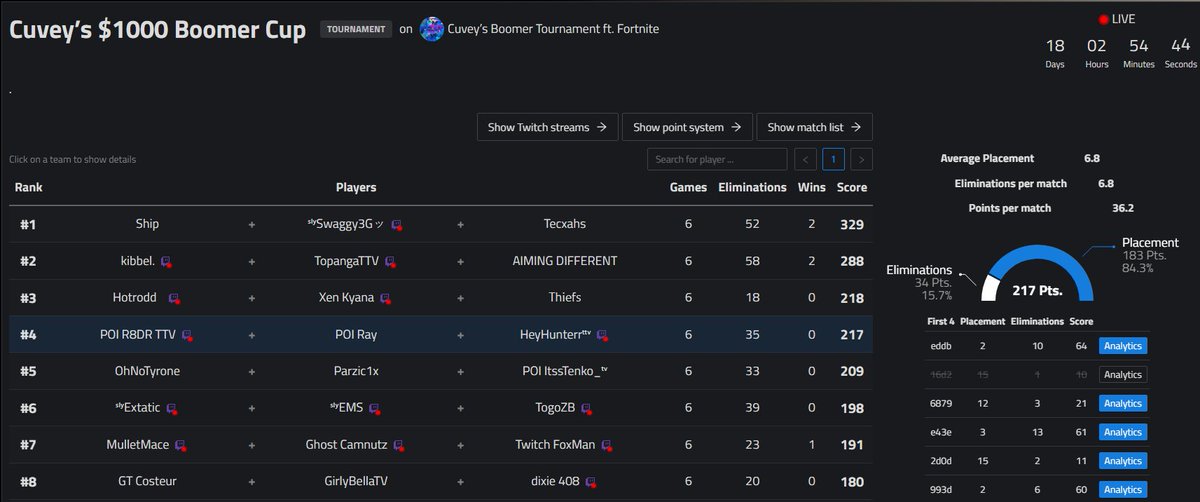
Task: Focus the Search for player field
Action: (x=717, y=159)
